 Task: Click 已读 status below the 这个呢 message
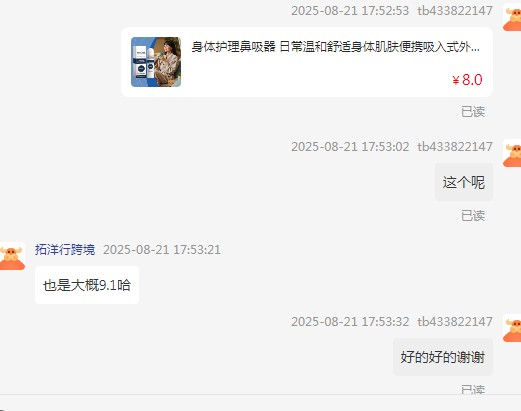point(473,216)
